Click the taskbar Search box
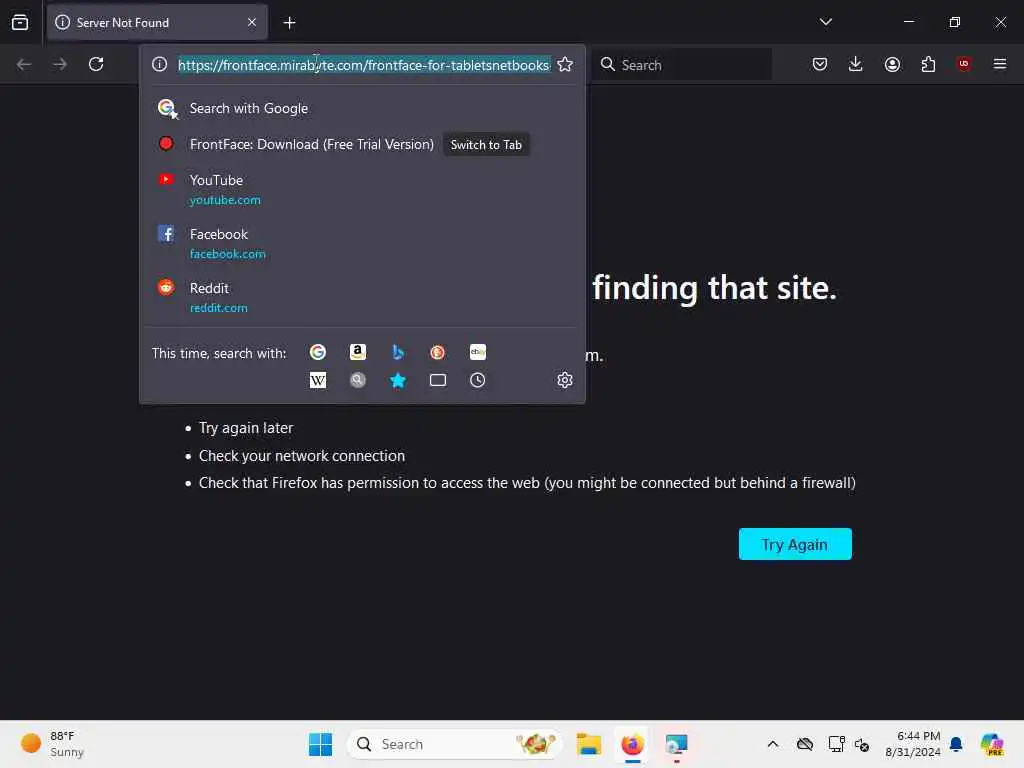This screenshot has height=768, width=1024. pyautogui.click(x=455, y=744)
